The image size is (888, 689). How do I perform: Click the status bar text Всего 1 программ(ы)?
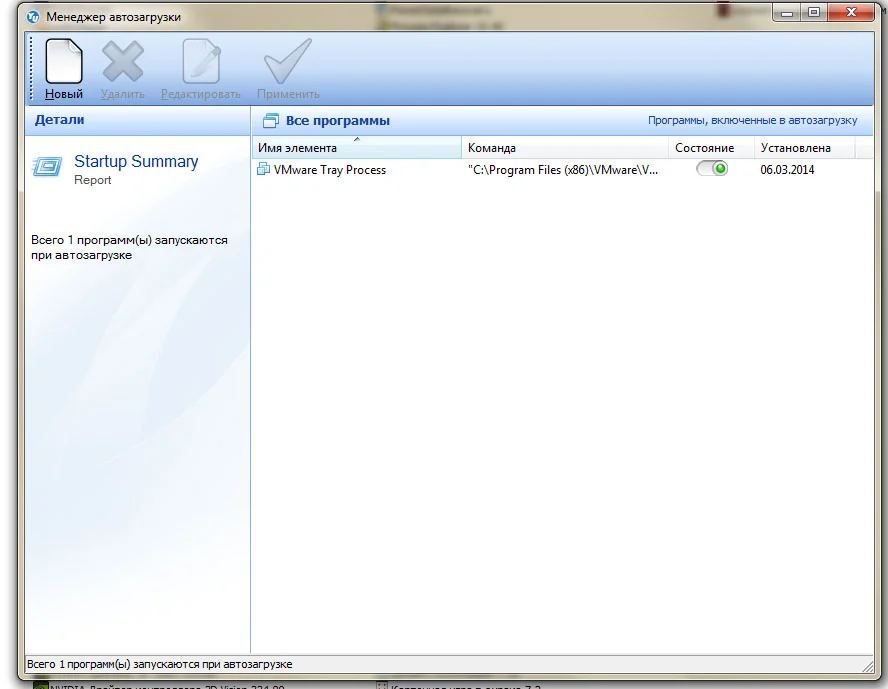160,664
